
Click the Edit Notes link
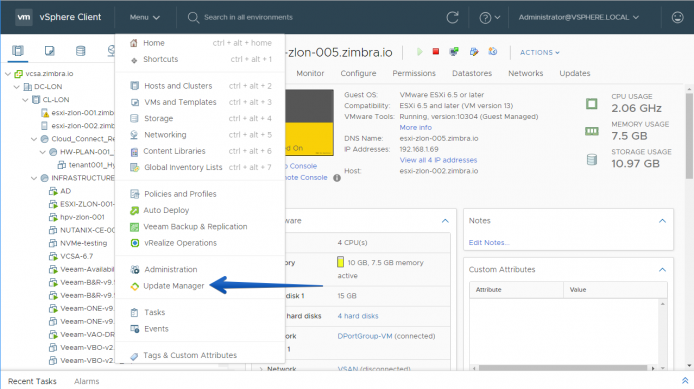pyautogui.click(x=489, y=243)
